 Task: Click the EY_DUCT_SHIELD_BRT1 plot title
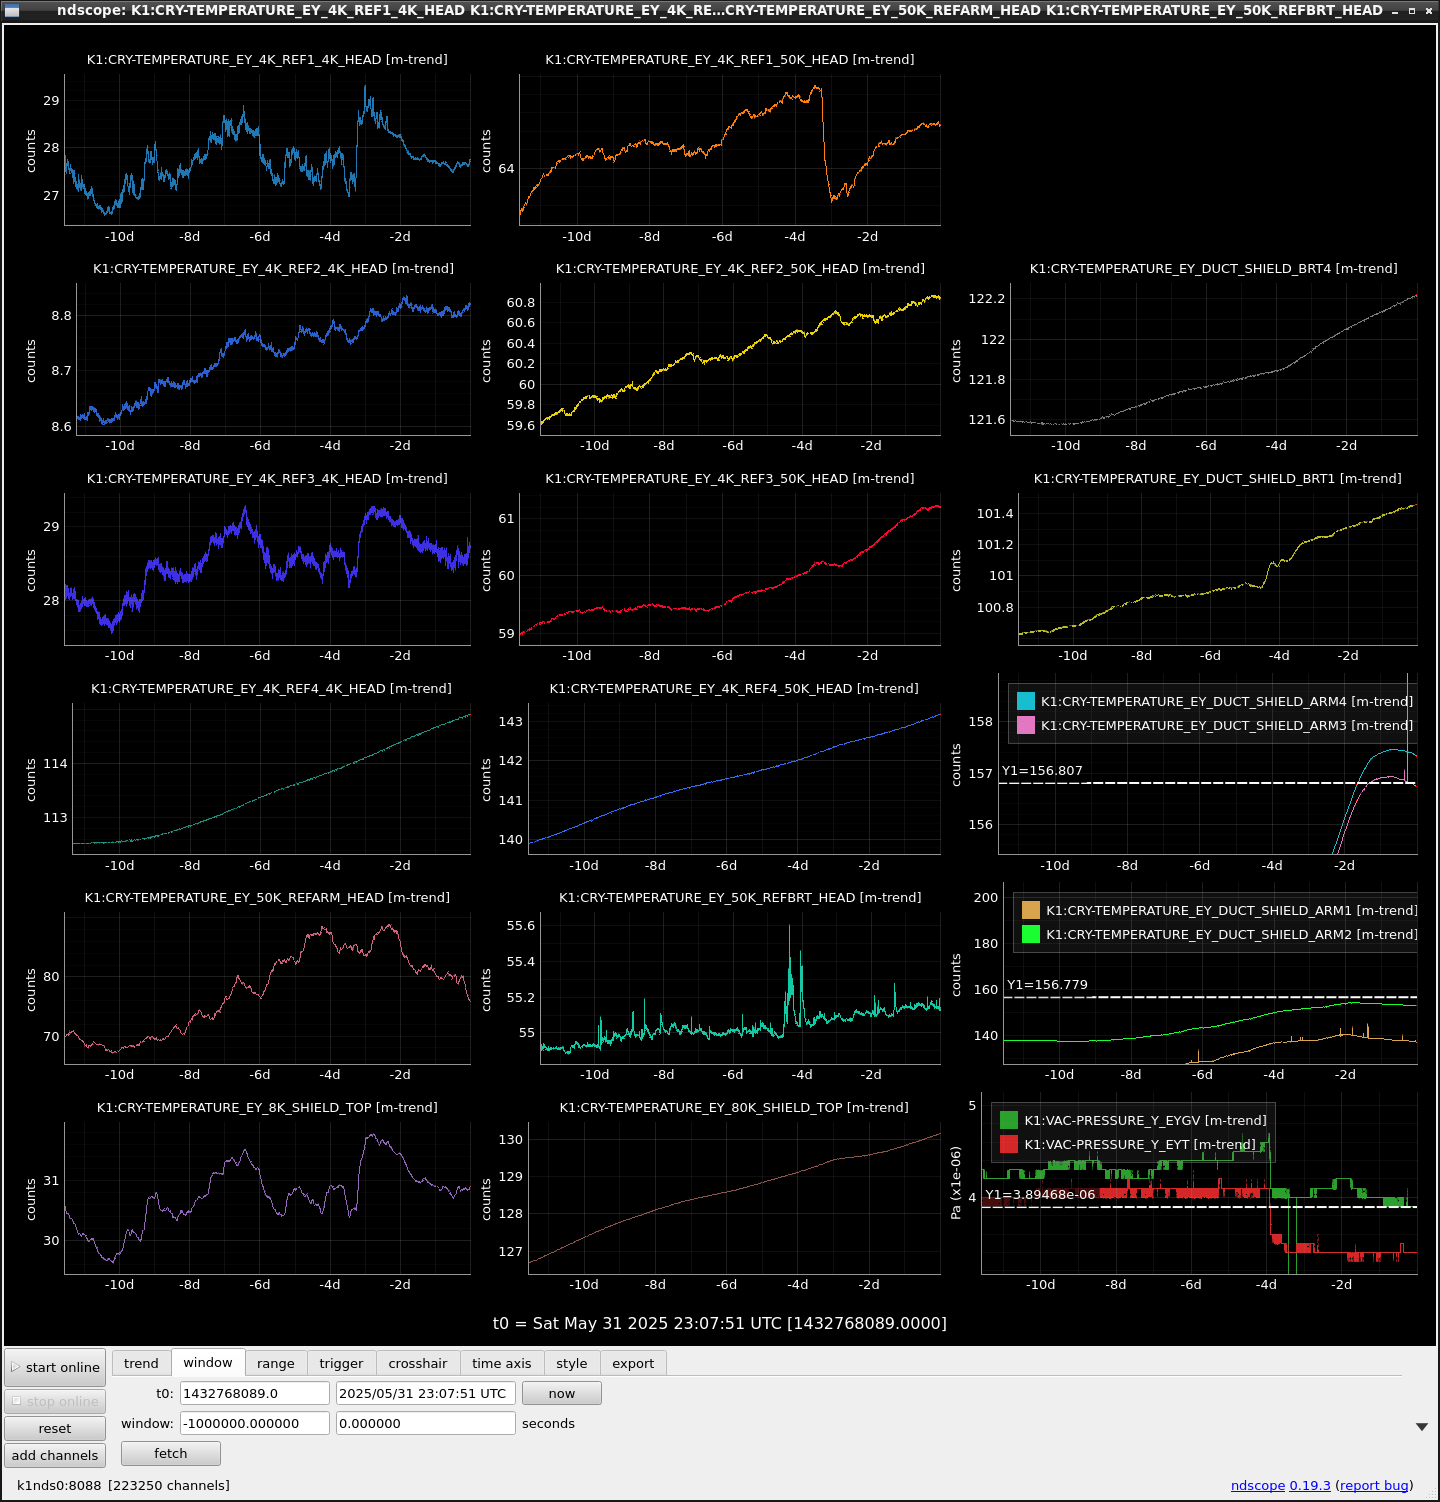(1218, 479)
